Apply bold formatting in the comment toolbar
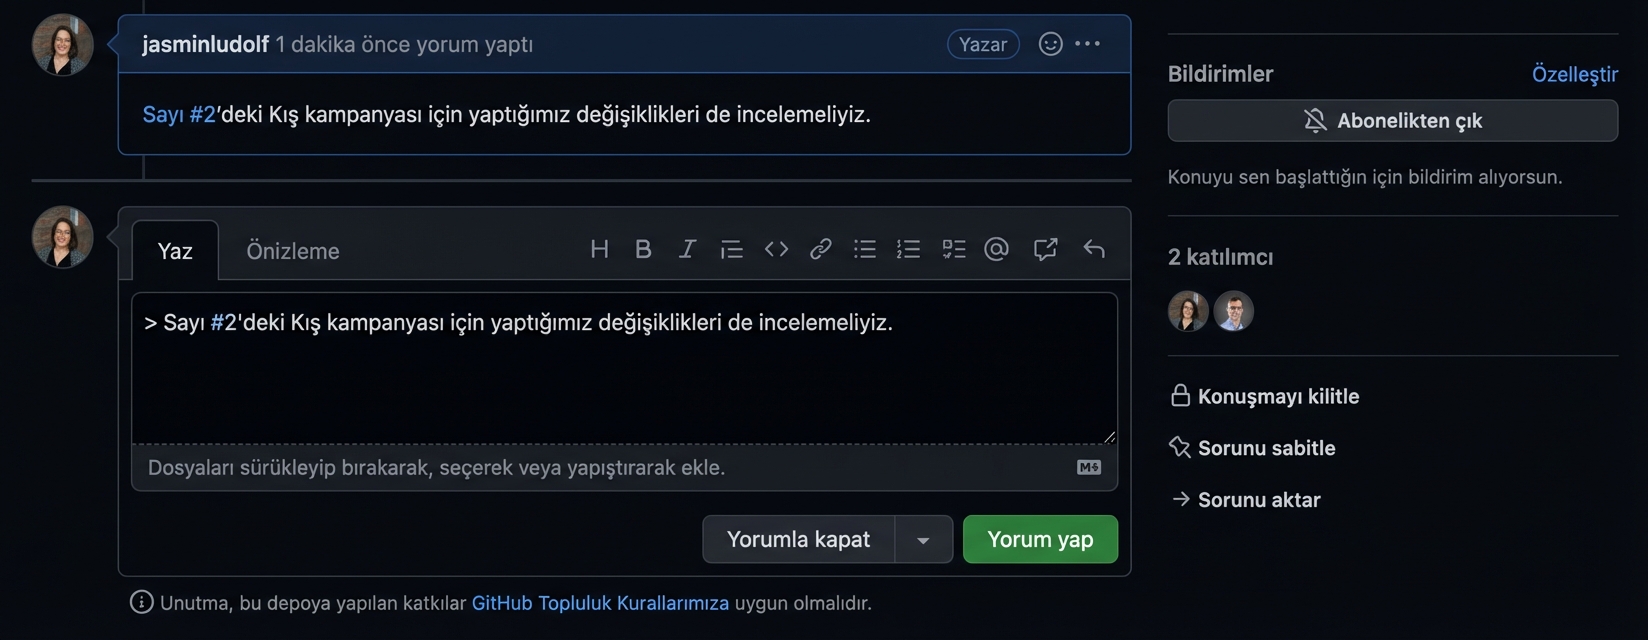 (643, 249)
